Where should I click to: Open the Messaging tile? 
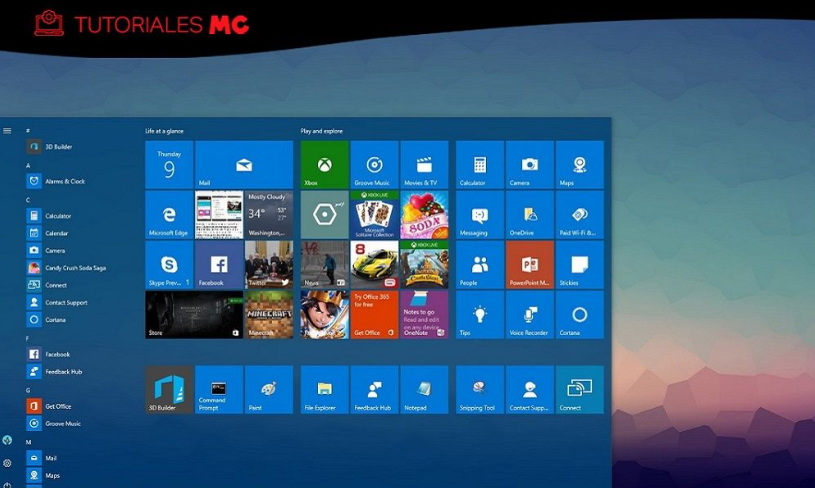[480, 215]
